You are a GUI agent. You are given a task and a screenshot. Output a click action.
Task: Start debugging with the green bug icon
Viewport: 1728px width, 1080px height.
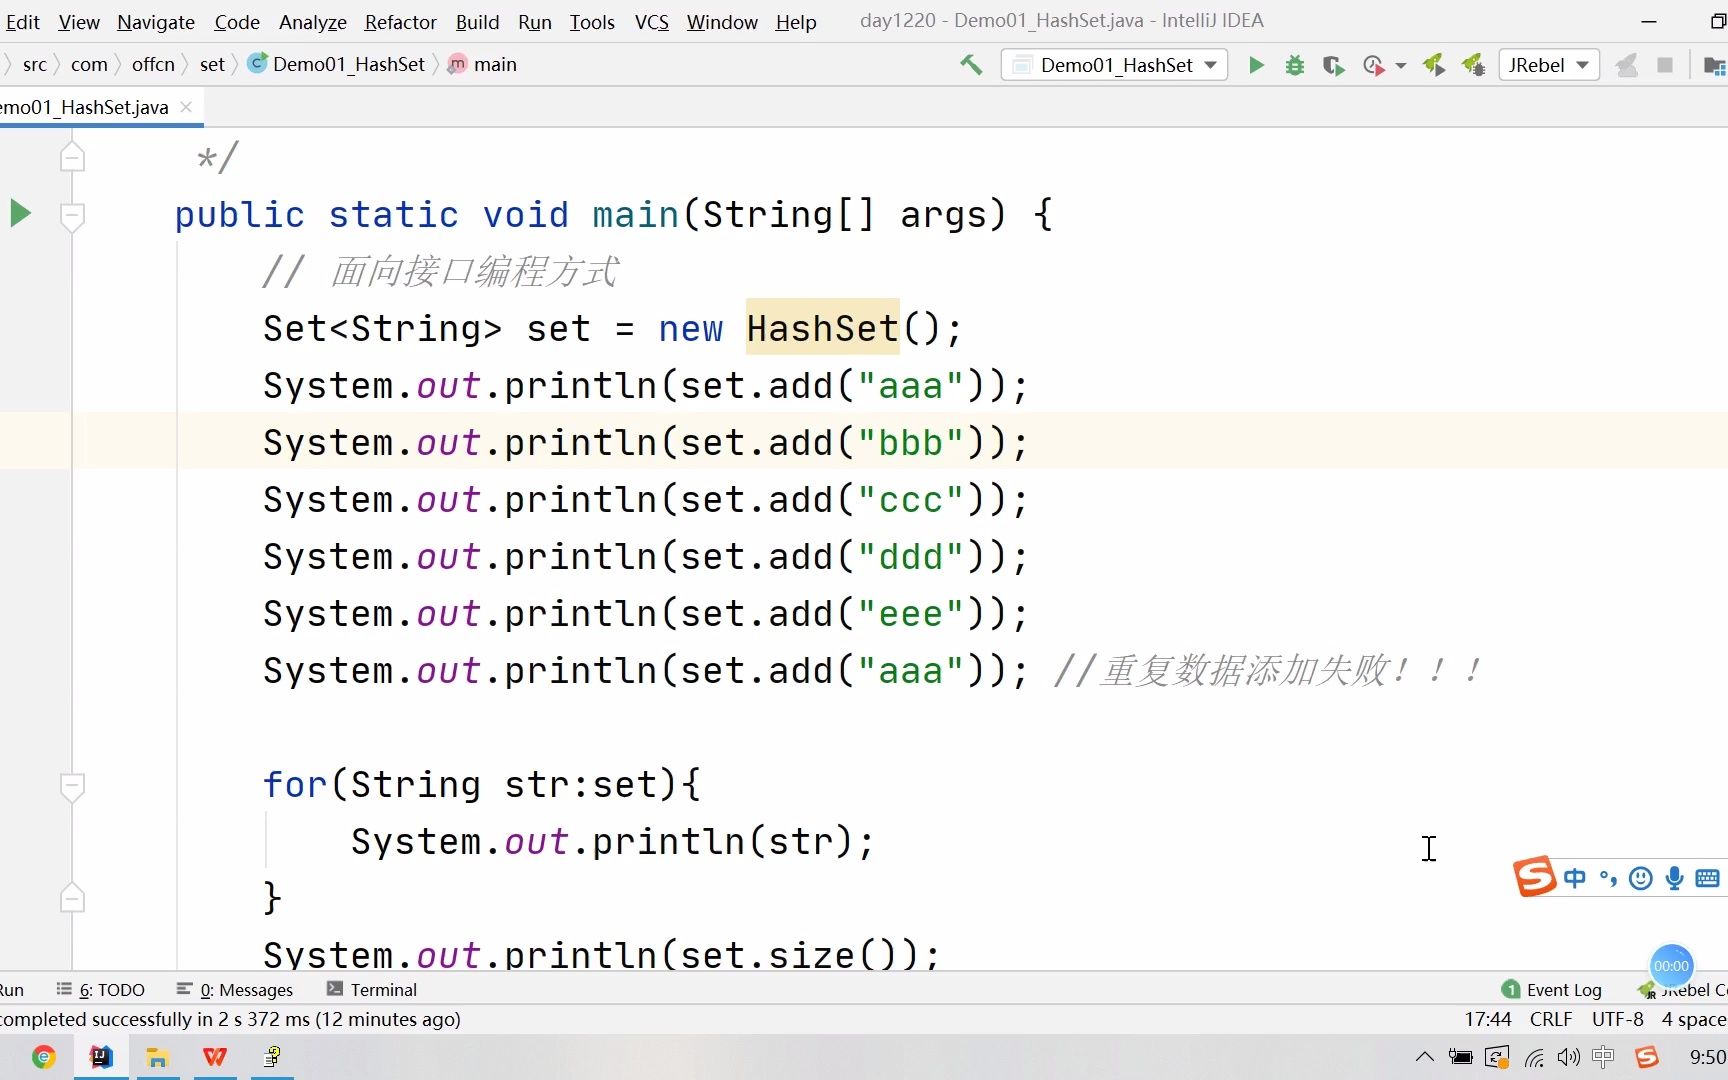[1295, 65]
